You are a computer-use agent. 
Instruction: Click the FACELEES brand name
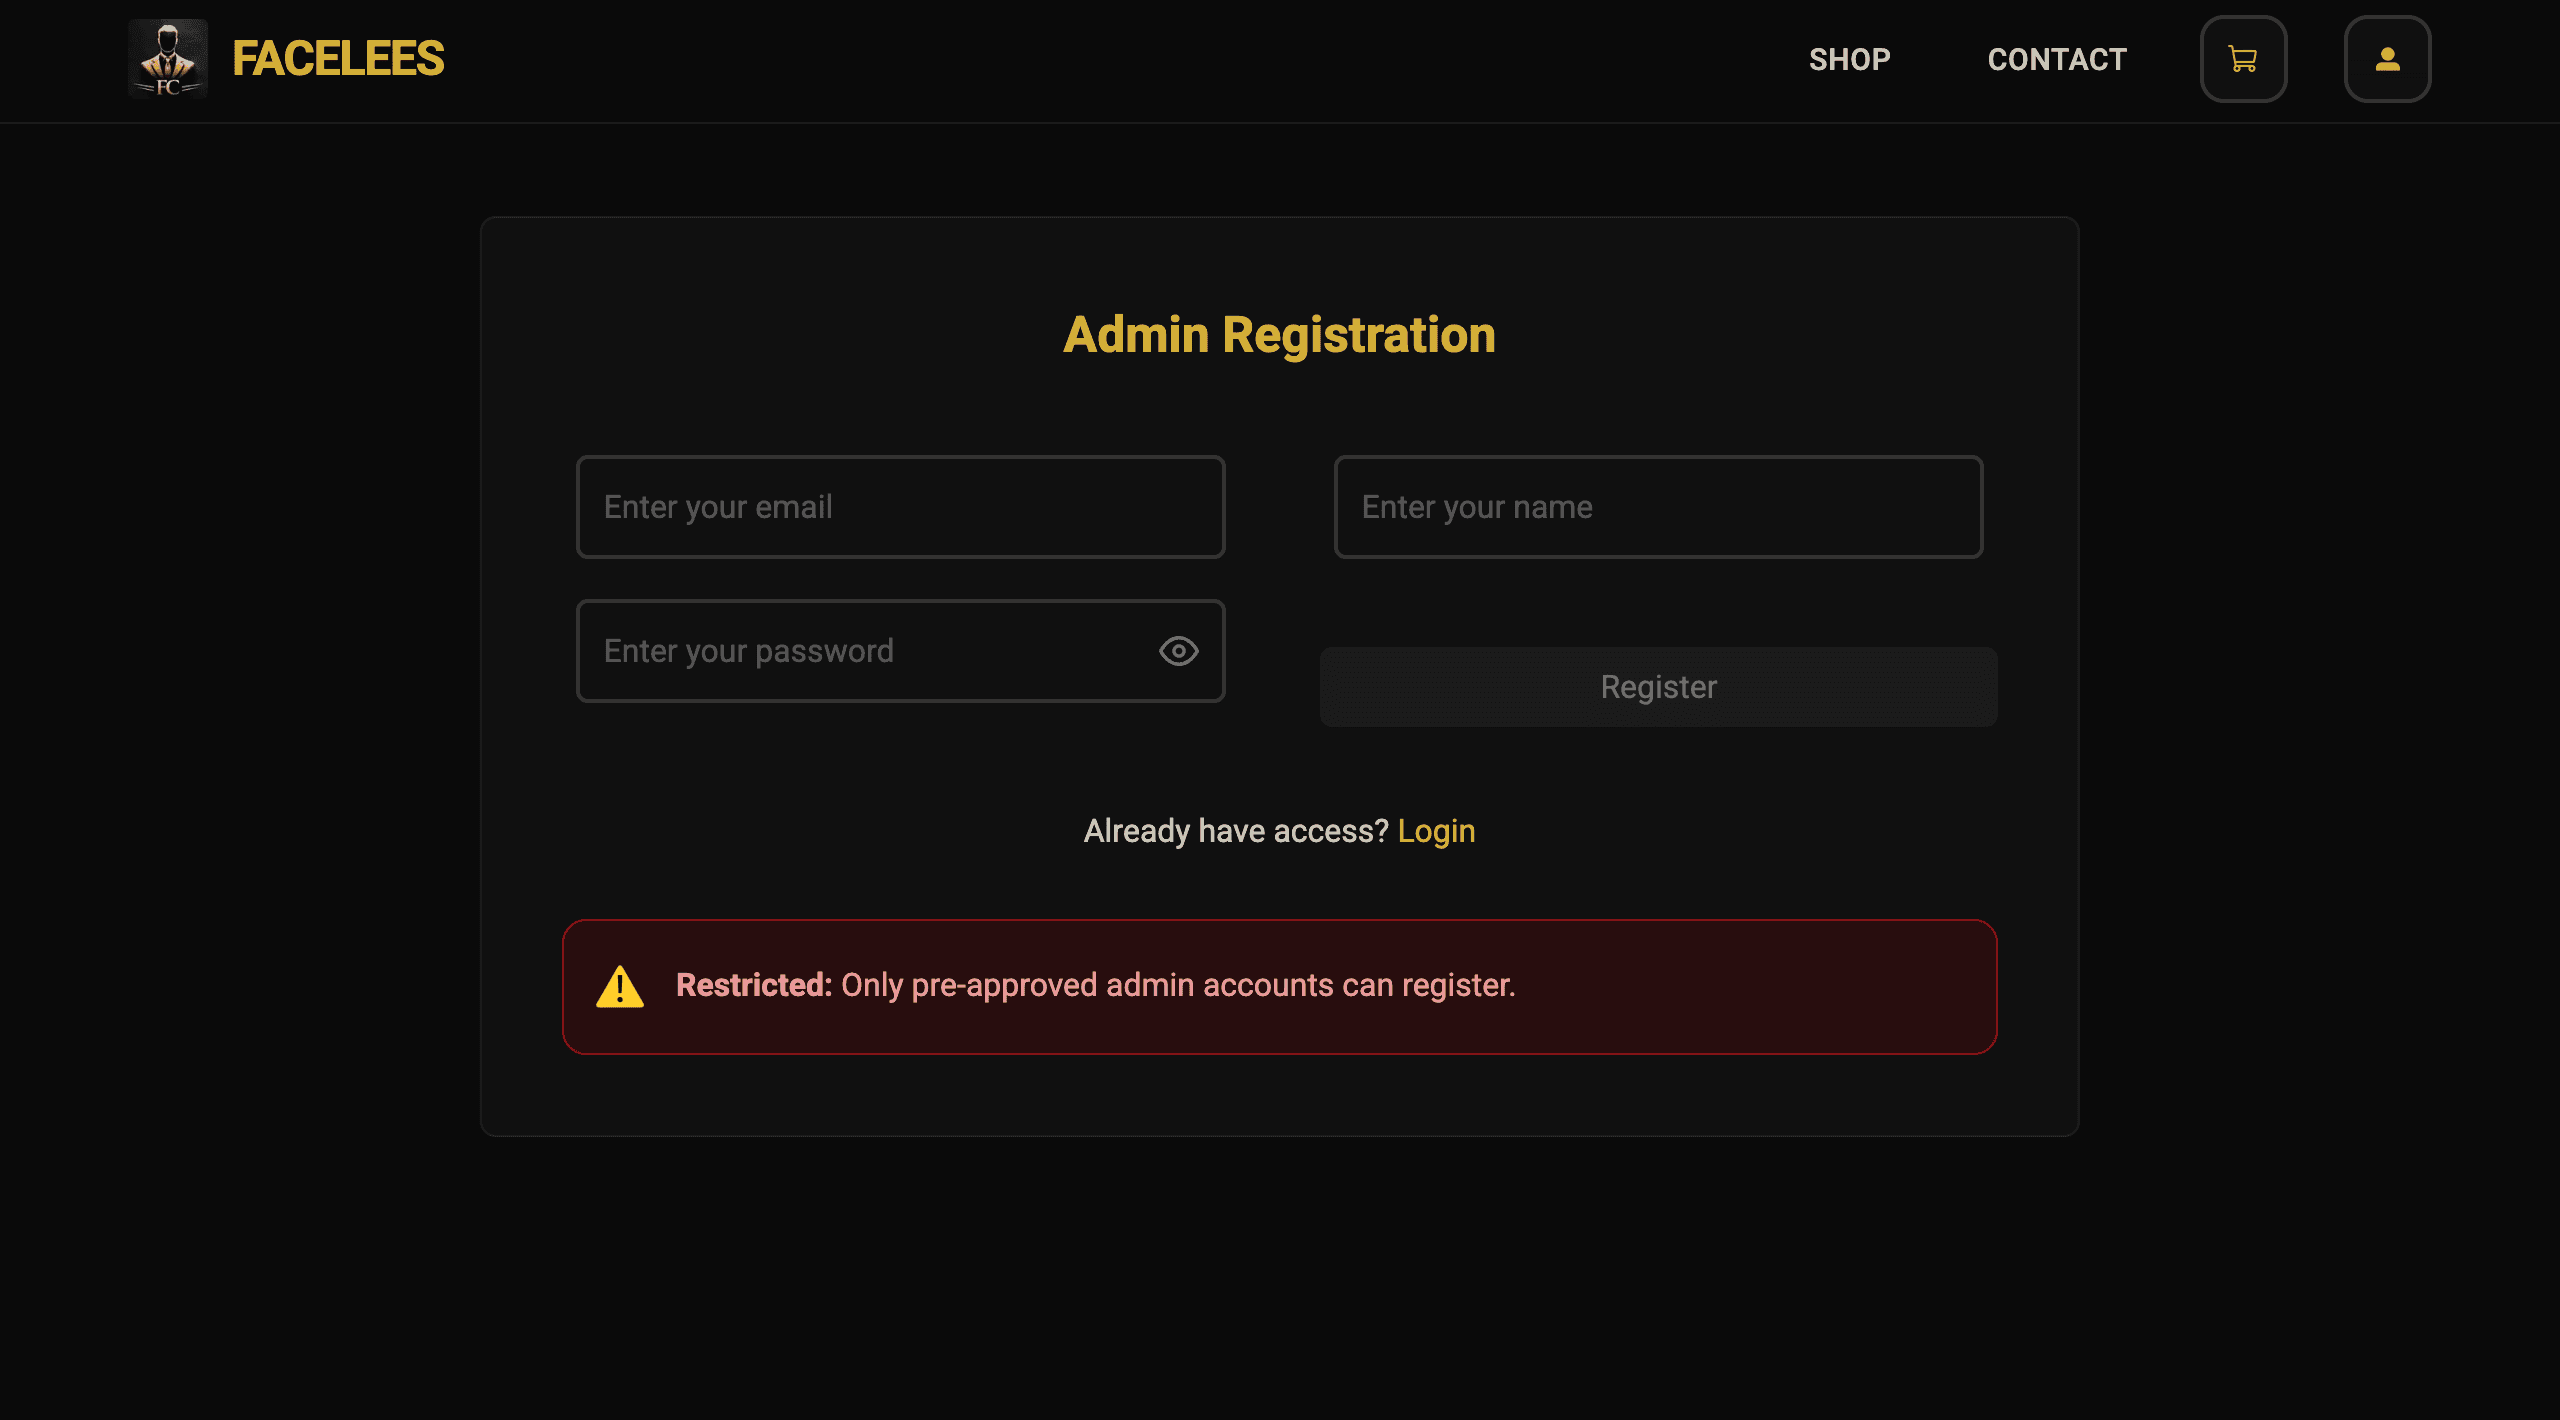337,59
